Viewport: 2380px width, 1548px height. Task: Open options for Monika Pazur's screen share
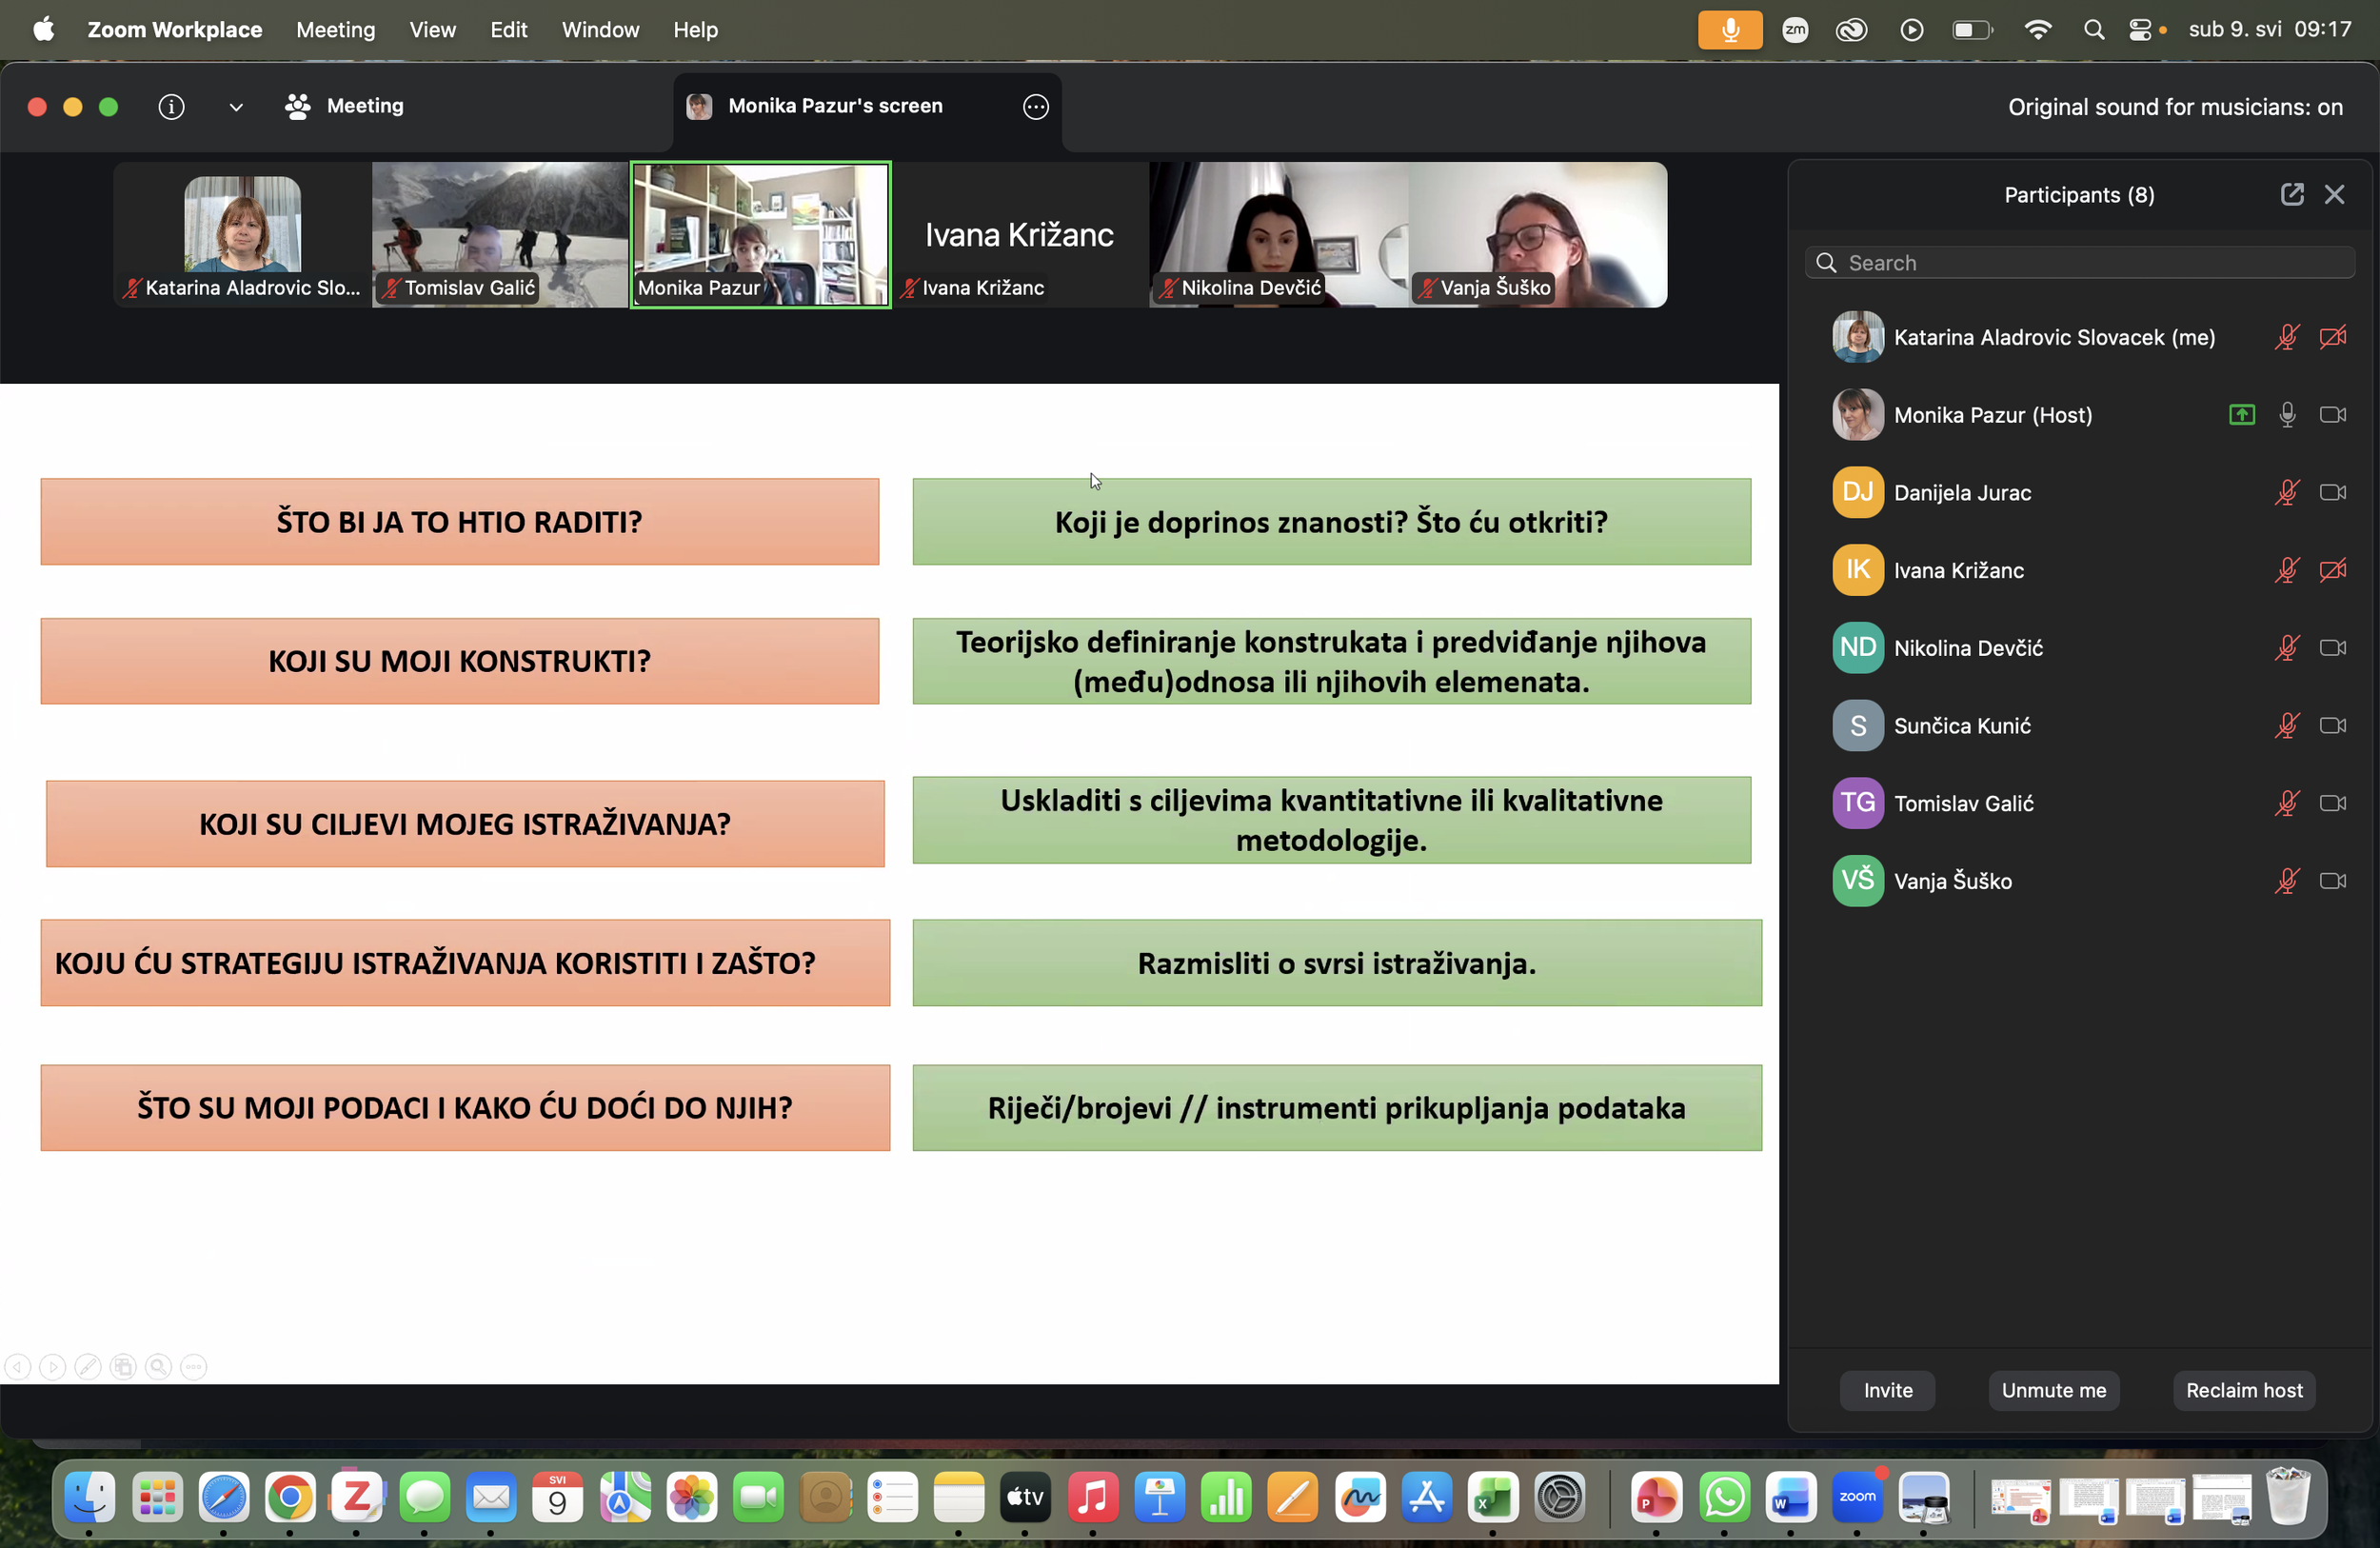click(1036, 106)
